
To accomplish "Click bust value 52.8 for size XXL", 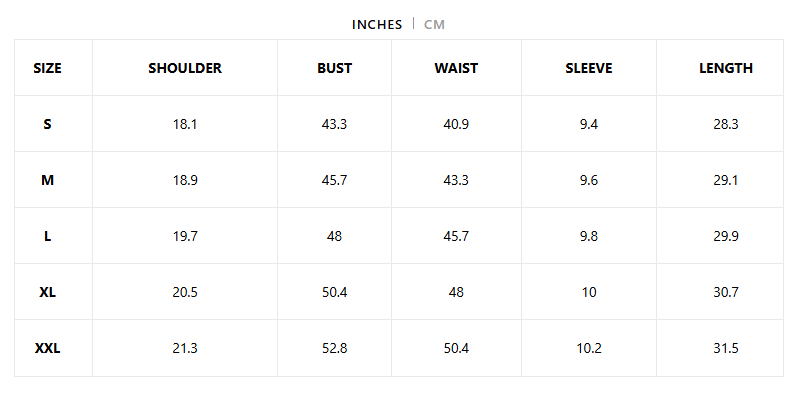I will (335, 348).
